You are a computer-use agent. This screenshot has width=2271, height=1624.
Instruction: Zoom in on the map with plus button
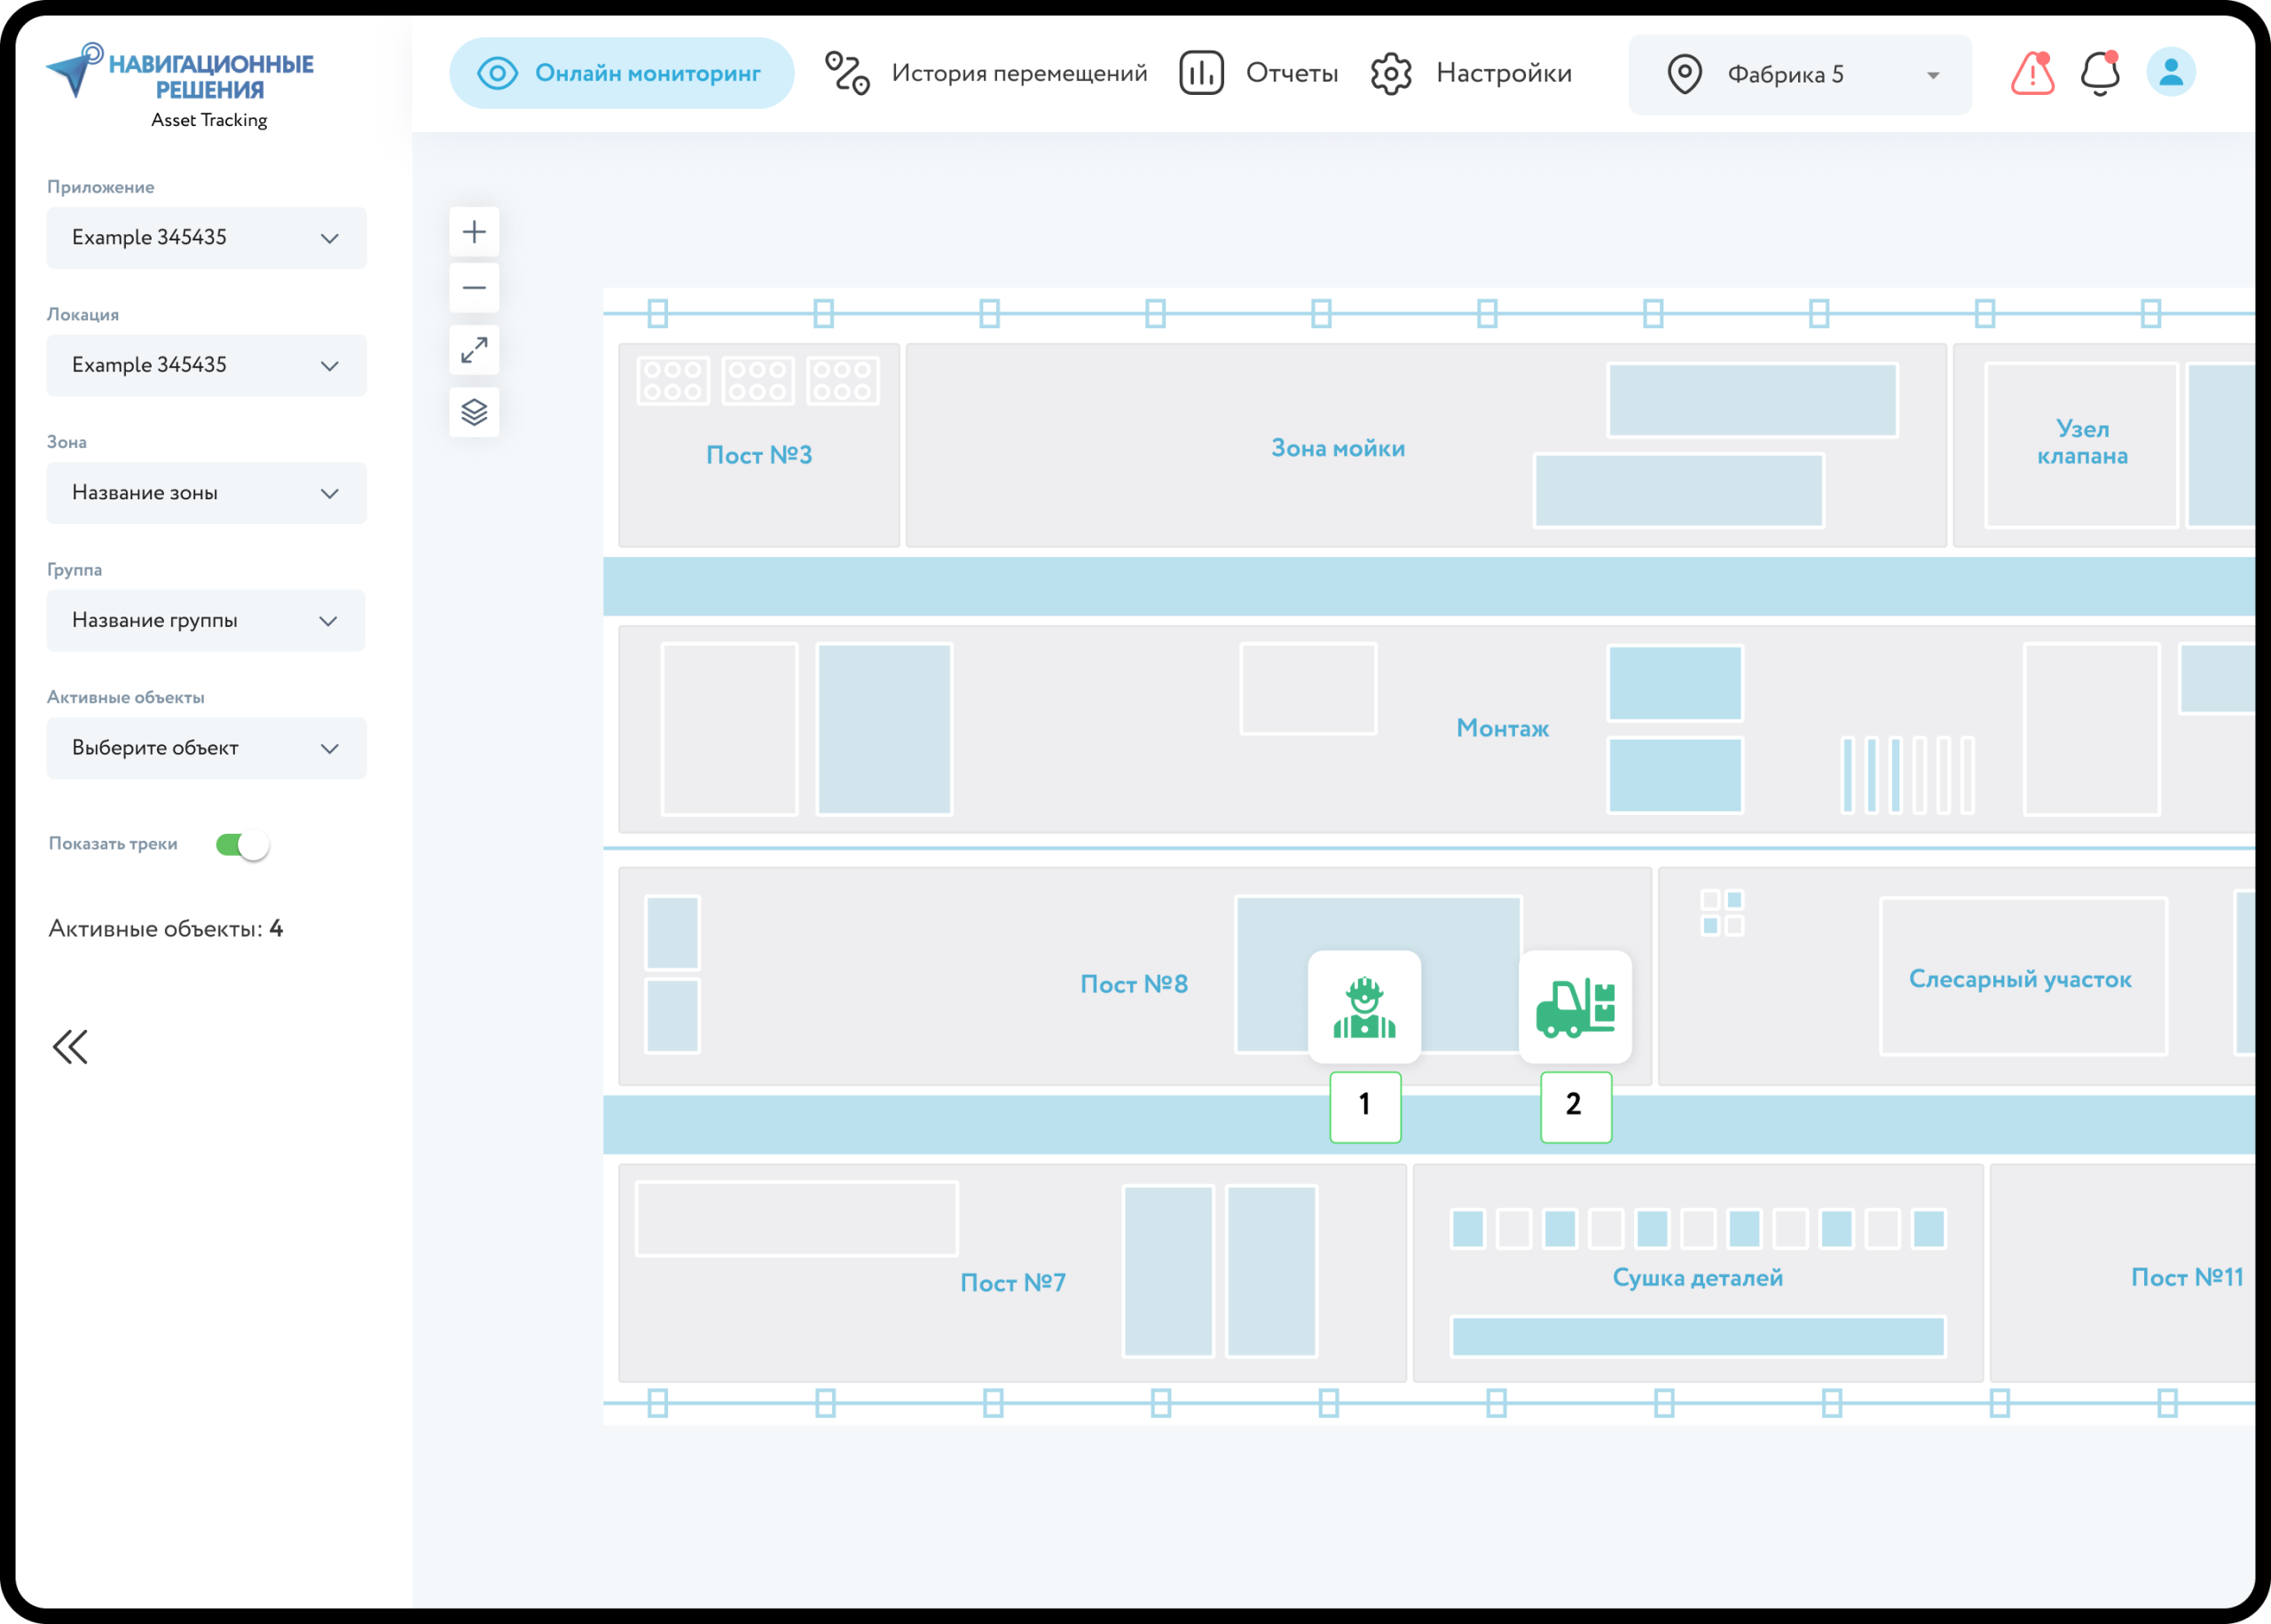pos(474,232)
